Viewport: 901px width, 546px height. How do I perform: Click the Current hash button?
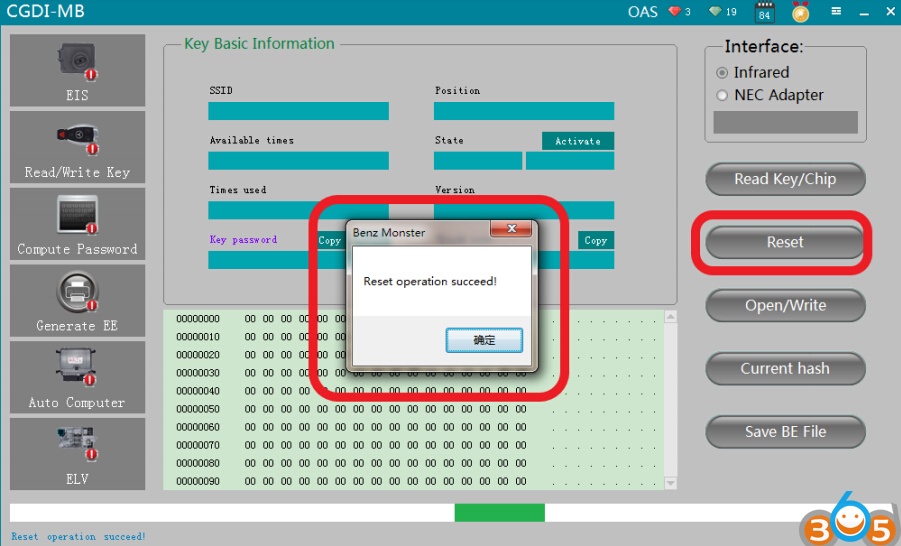(x=785, y=369)
